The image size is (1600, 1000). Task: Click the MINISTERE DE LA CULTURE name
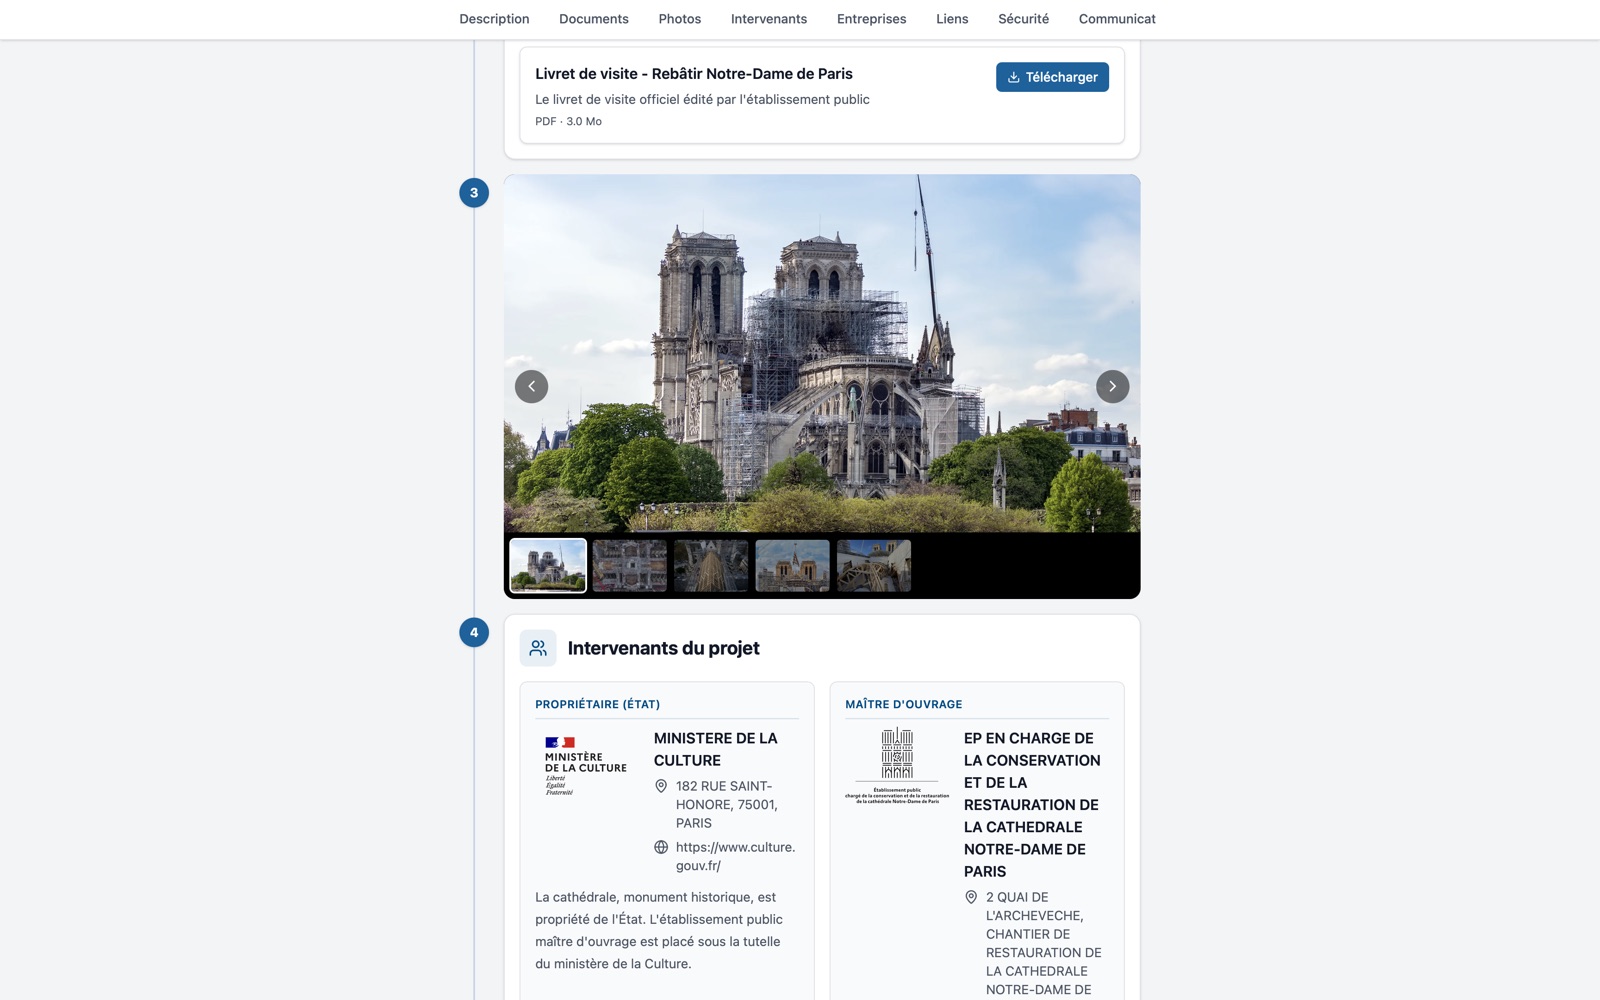coord(716,749)
